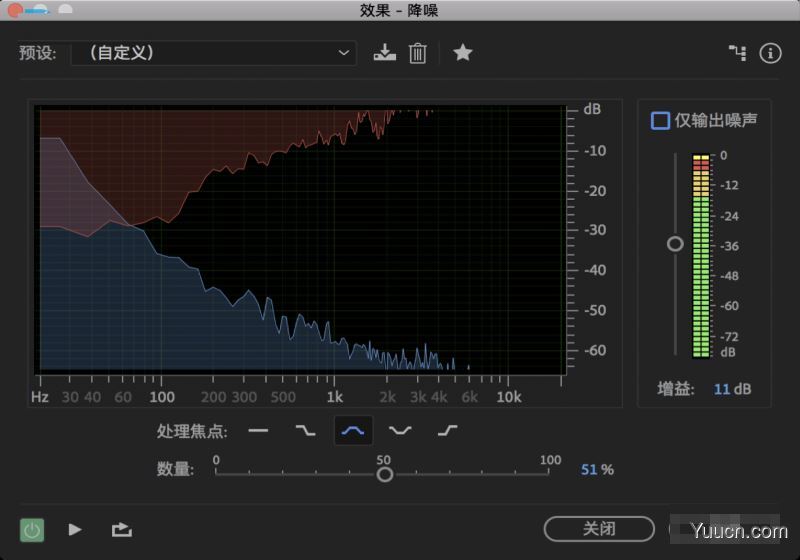Toggle the effect power state button
Screen dimensions: 800x560
[x=32, y=530]
